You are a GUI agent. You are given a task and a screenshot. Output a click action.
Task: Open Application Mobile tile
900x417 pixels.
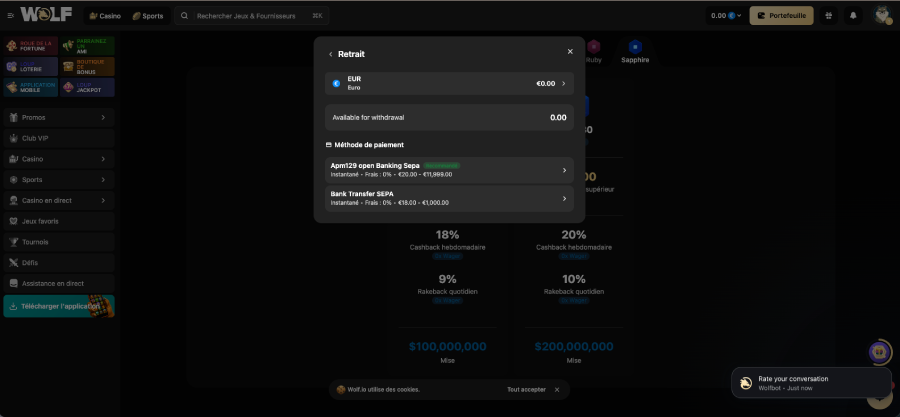31,87
